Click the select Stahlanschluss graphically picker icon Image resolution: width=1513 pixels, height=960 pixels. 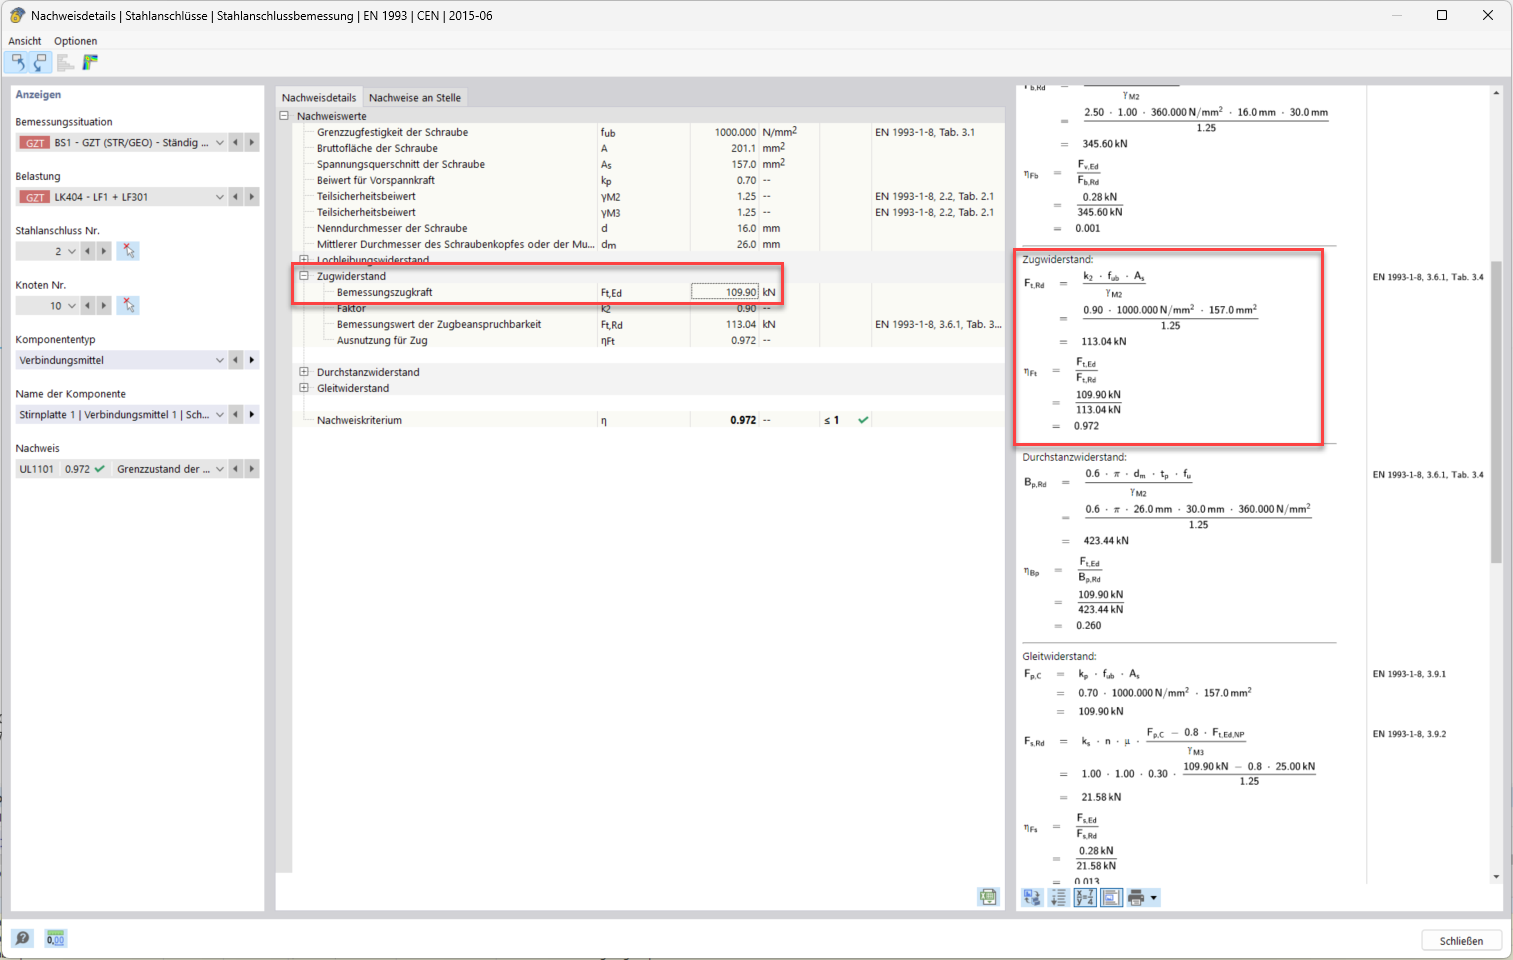click(x=128, y=250)
